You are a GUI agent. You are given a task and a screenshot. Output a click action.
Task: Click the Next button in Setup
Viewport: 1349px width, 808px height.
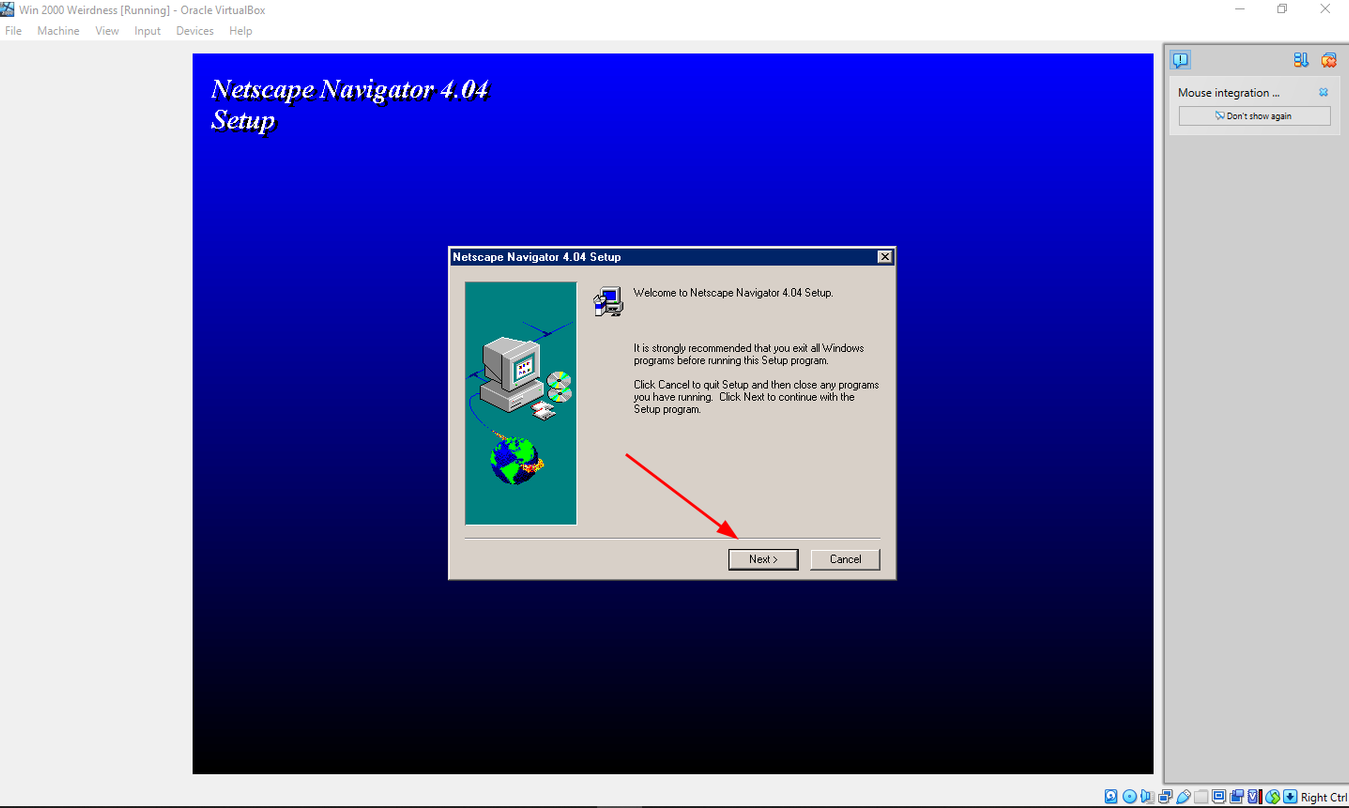tap(763, 559)
